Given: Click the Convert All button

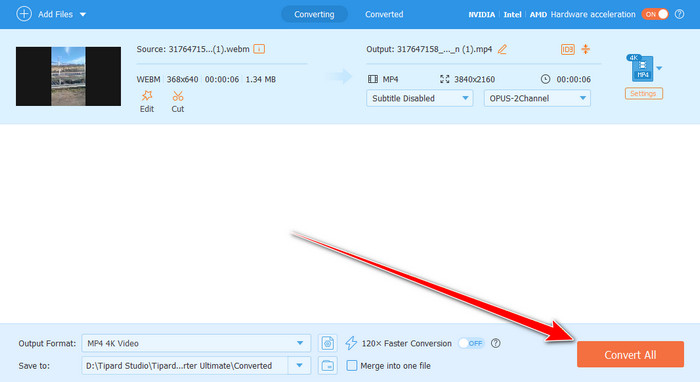Looking at the screenshot, I should tap(630, 354).
